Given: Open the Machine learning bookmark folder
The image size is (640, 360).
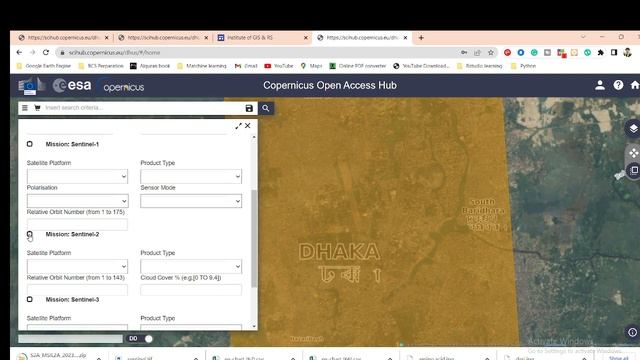Looking at the screenshot, I should [202, 66].
